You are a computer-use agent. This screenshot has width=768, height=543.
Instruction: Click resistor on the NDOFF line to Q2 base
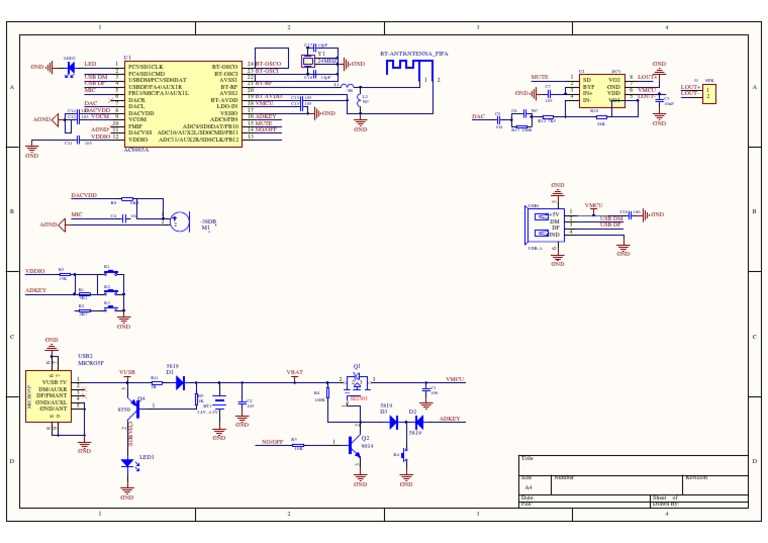[297, 446]
